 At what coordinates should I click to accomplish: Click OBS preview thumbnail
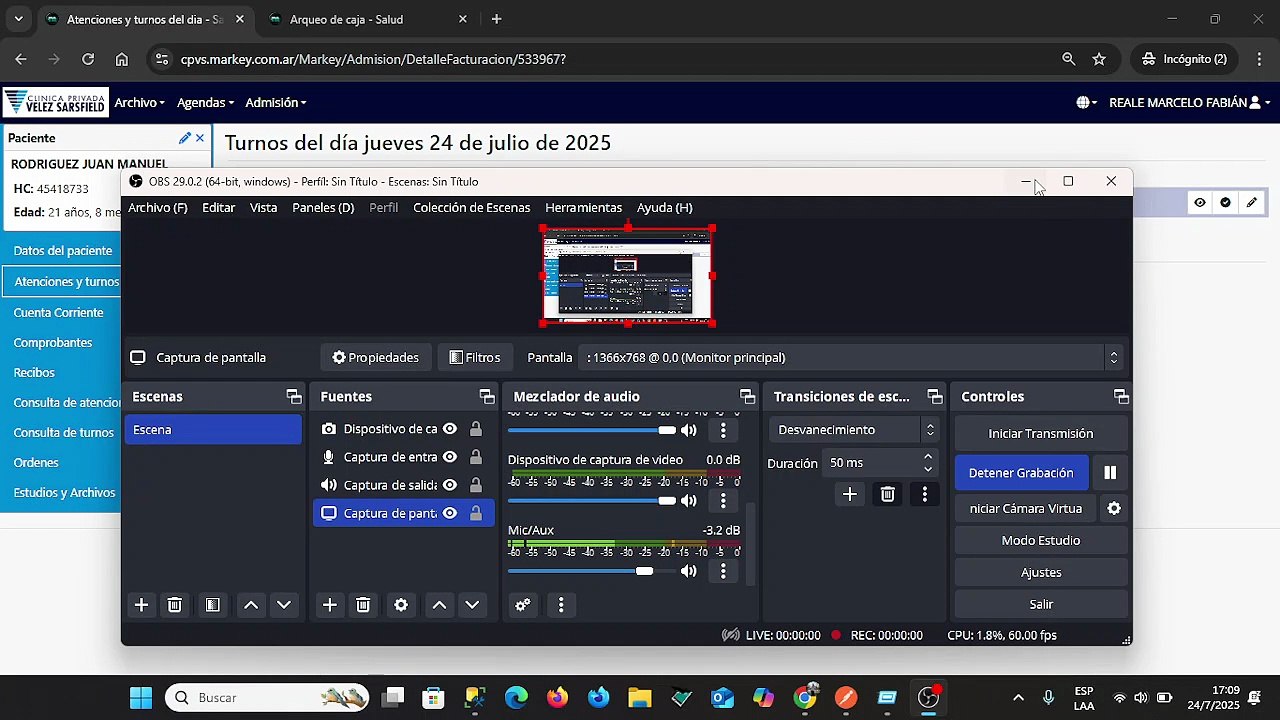(628, 276)
